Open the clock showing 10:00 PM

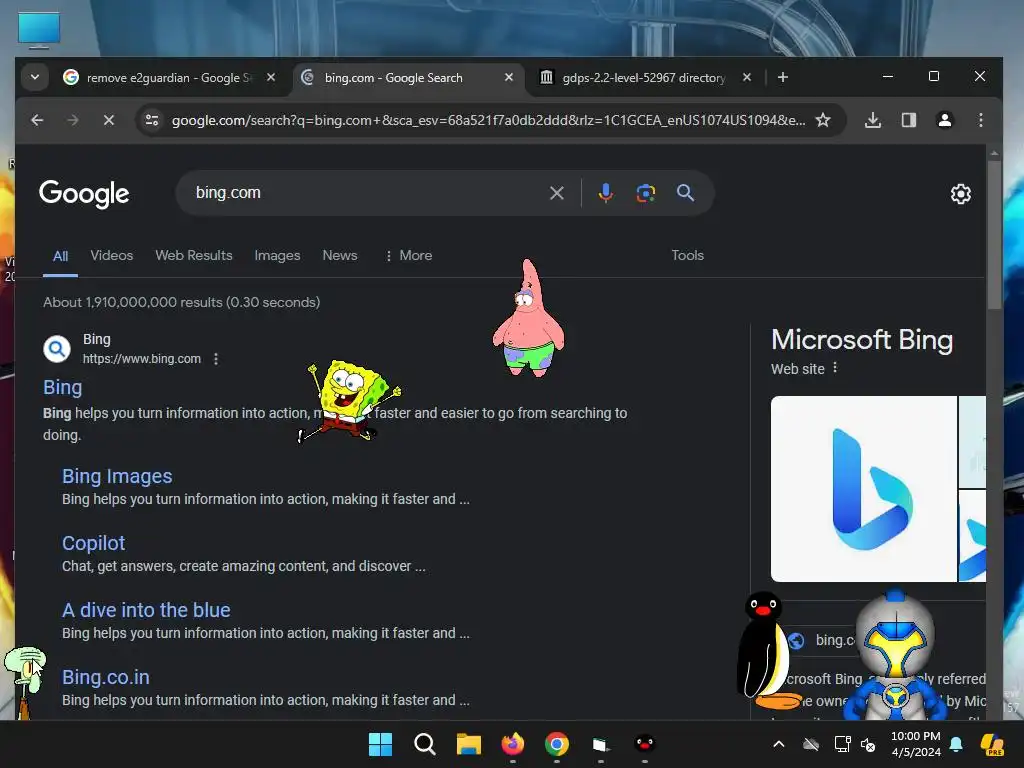[916, 744]
